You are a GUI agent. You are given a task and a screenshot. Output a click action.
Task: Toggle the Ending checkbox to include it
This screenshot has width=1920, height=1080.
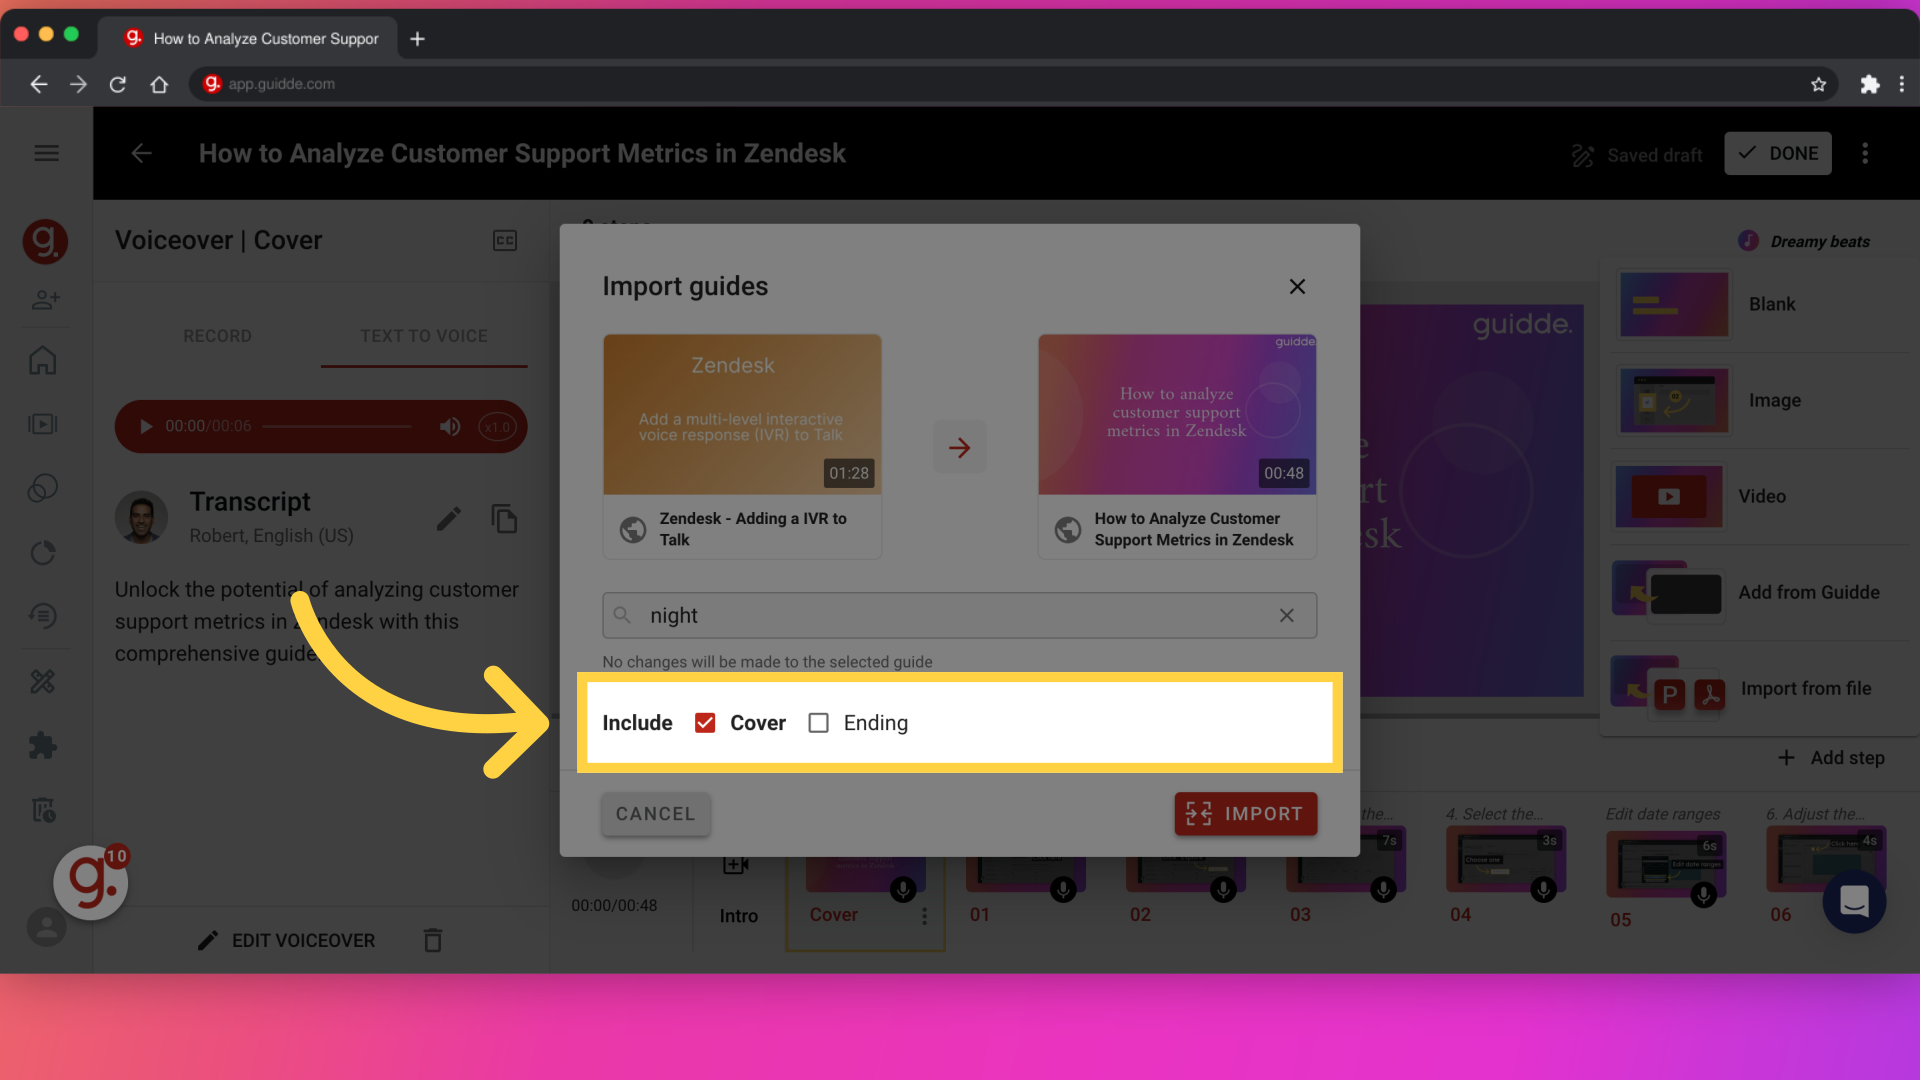pyautogui.click(x=819, y=723)
